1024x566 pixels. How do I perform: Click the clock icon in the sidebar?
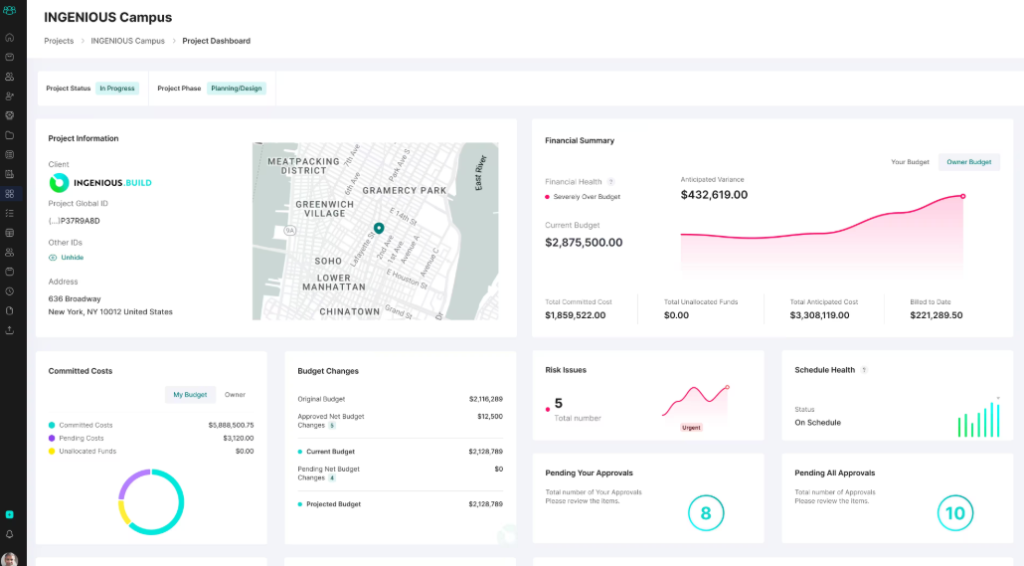[9, 291]
